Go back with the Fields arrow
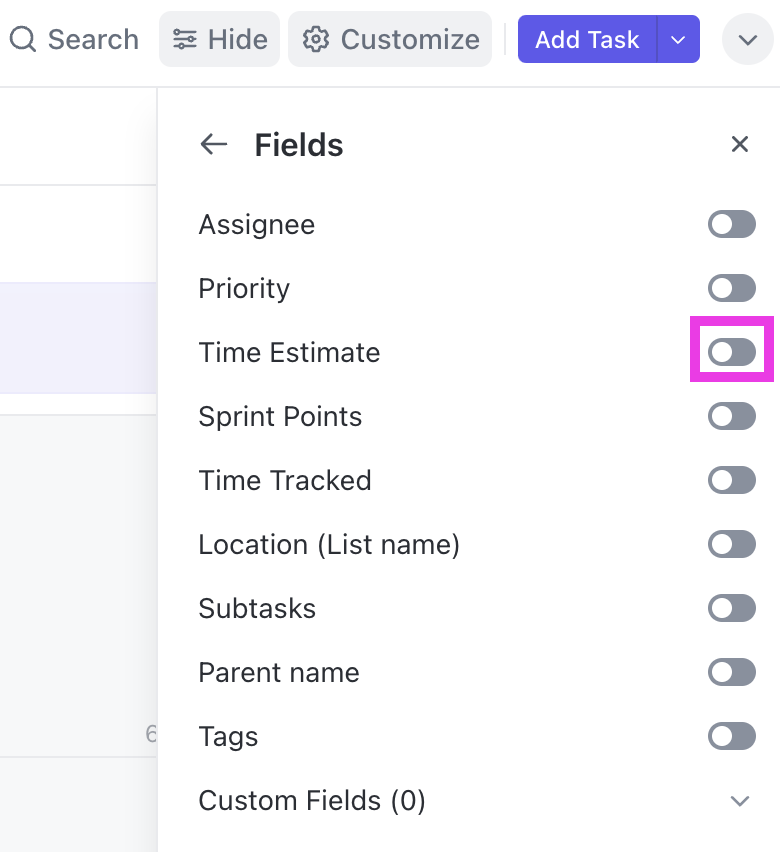 coord(214,145)
